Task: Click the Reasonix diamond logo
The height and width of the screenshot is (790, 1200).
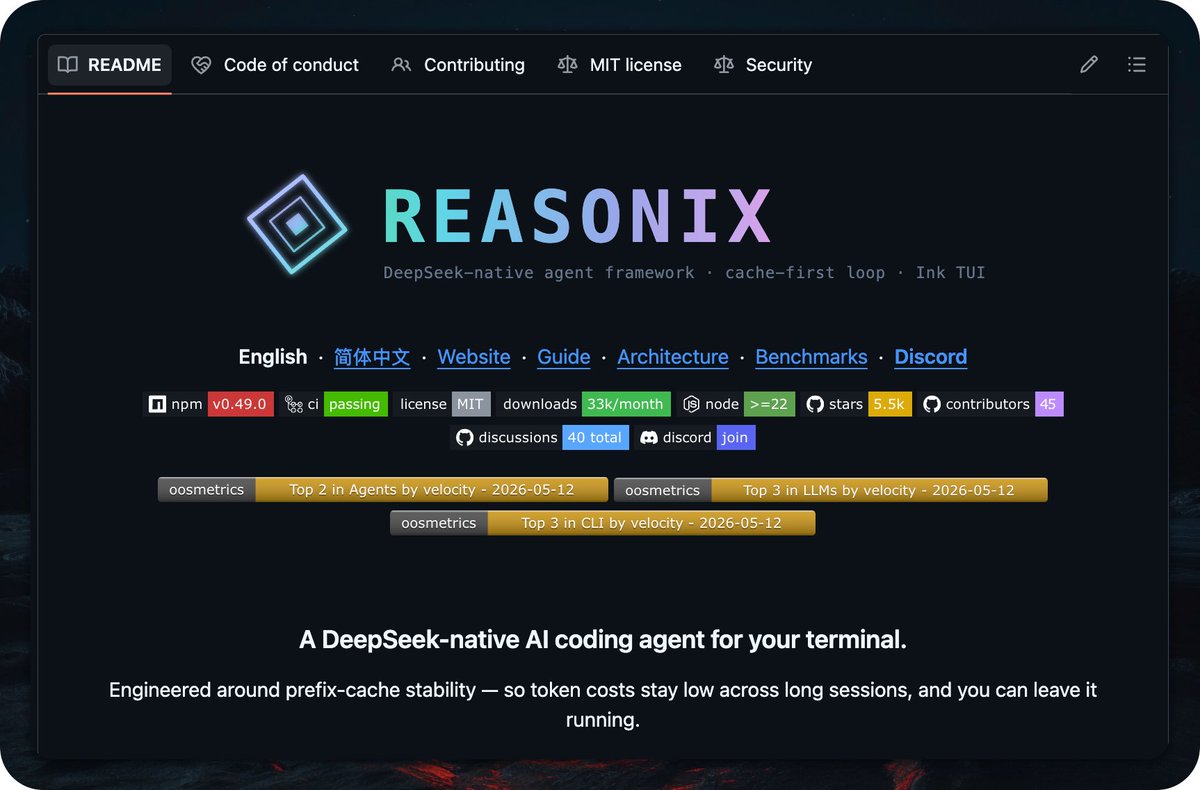Action: (x=297, y=224)
